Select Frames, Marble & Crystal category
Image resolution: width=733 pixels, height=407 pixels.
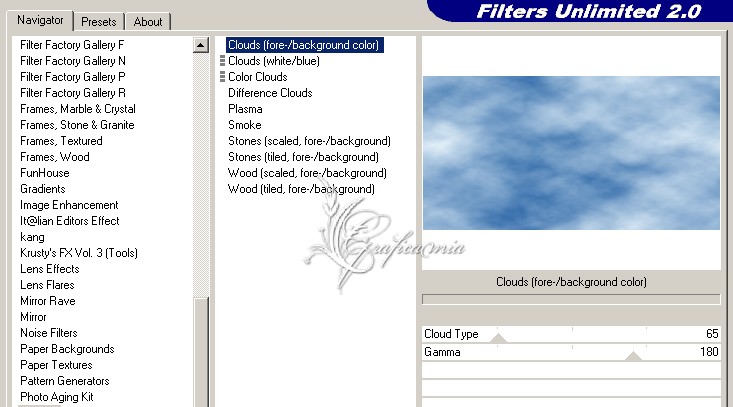(x=78, y=109)
